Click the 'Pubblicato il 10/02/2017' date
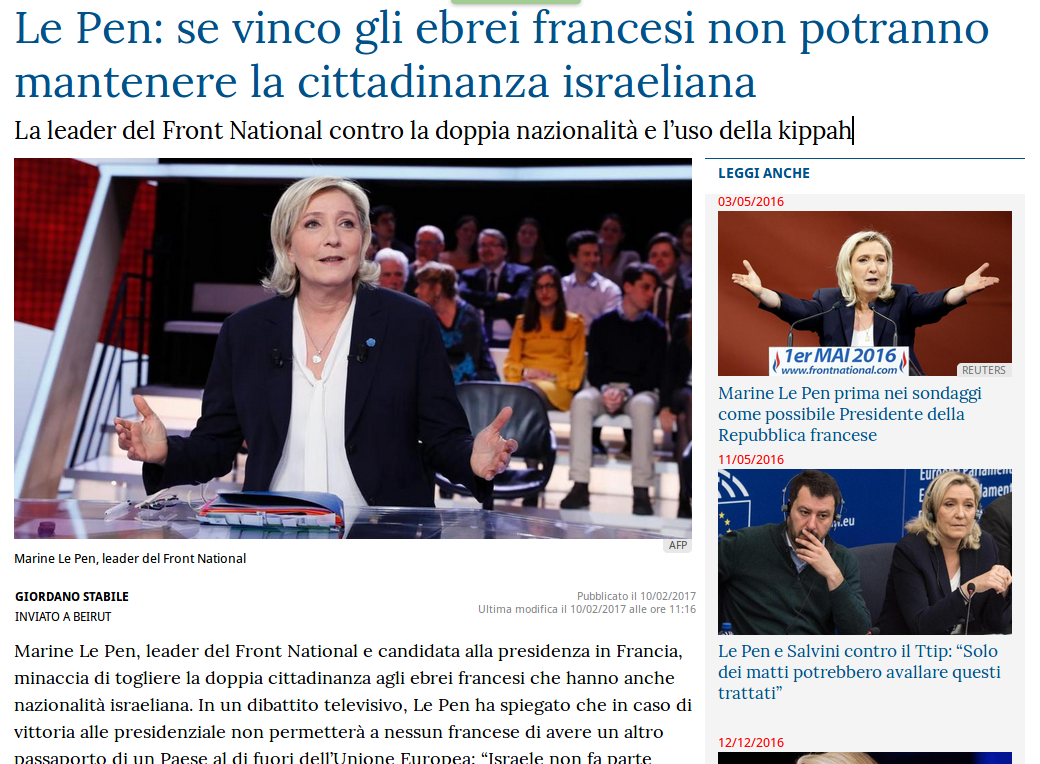The image size is (1040, 764). pyautogui.click(x=636, y=596)
